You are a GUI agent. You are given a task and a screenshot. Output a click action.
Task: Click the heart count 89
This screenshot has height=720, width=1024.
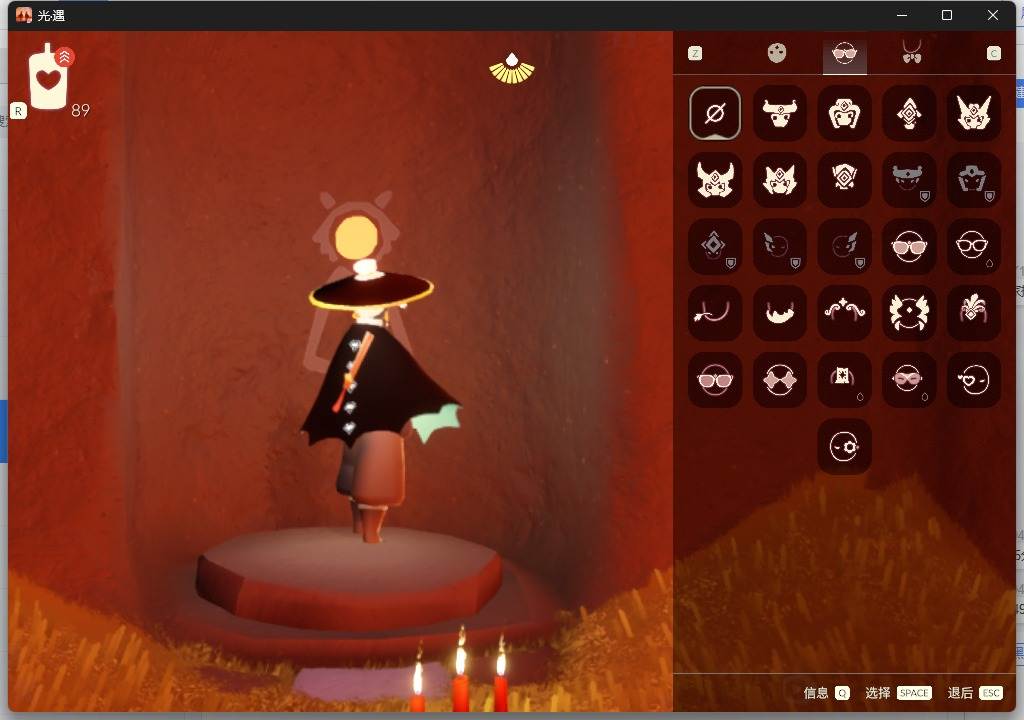click(80, 110)
